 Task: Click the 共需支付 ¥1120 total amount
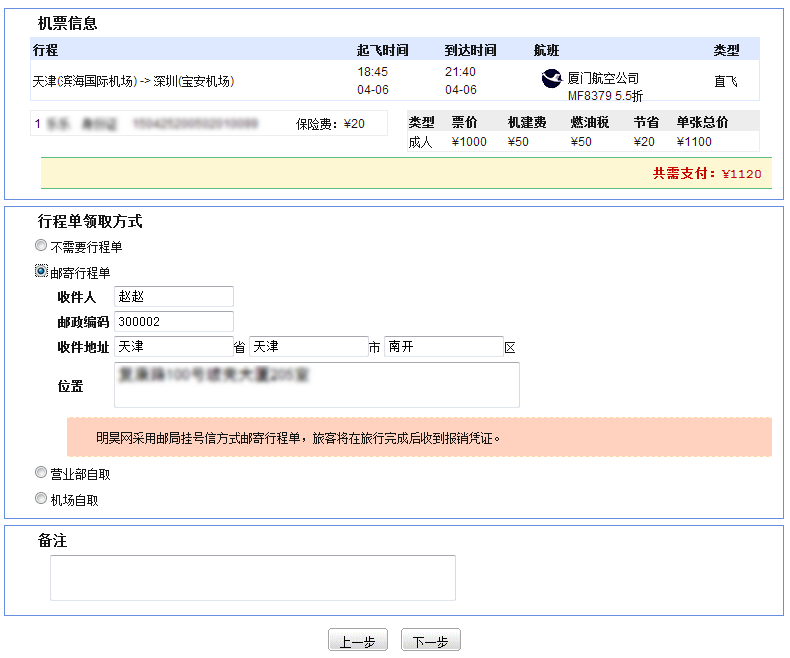click(706, 174)
